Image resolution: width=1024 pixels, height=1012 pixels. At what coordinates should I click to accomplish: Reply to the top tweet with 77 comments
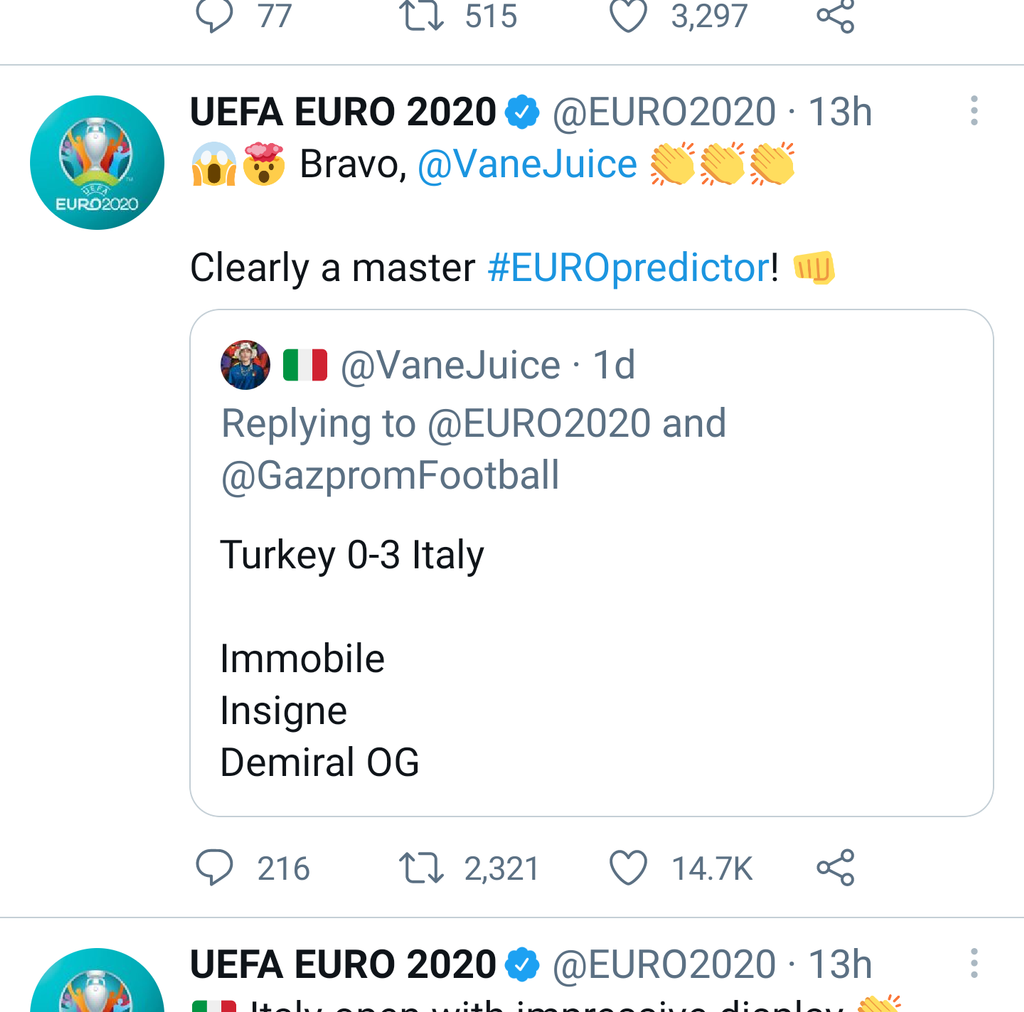point(214,17)
